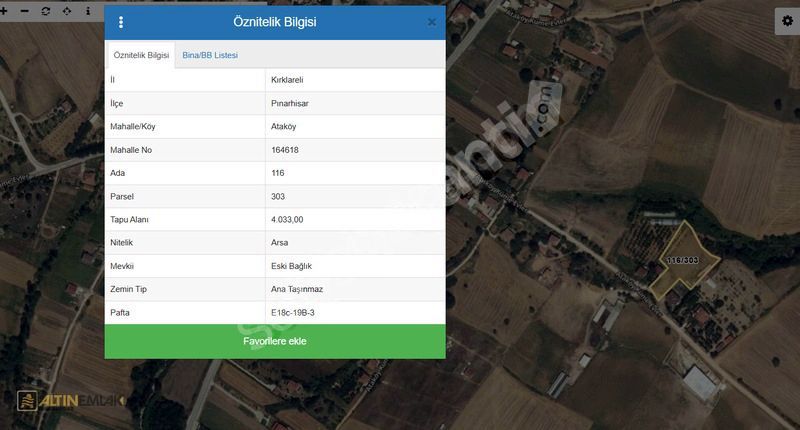Select the Öznitelik Bilgisi tab
Viewport: 800px width, 430px height.
click(x=141, y=55)
